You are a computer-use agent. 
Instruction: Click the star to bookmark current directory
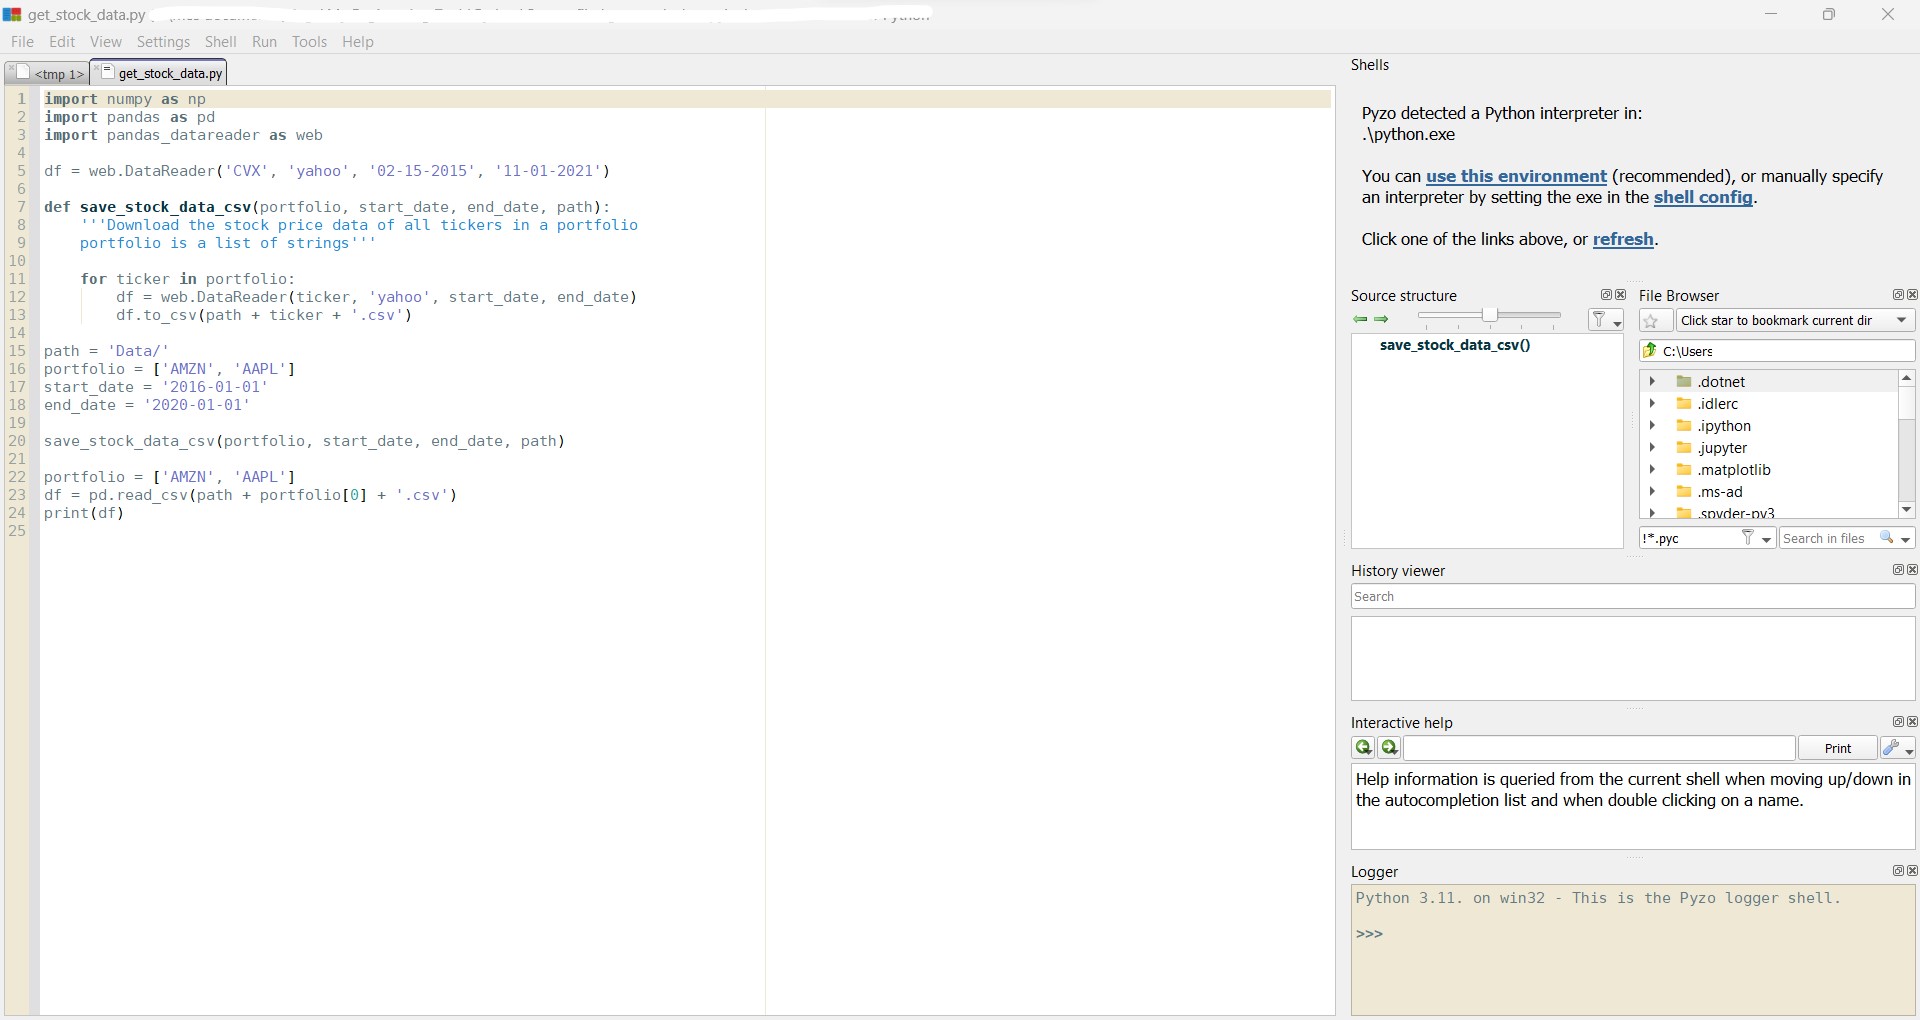pyautogui.click(x=1653, y=321)
